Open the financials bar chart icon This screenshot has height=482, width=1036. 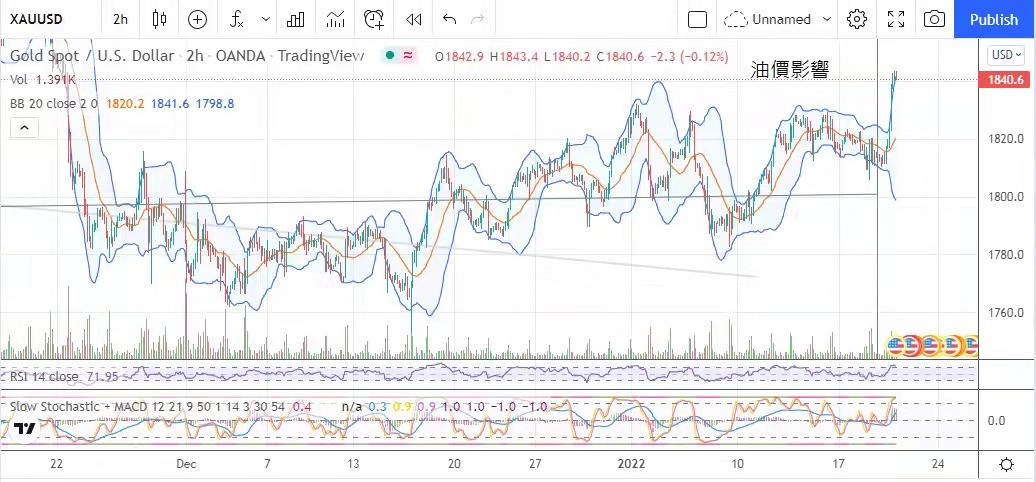(296, 19)
